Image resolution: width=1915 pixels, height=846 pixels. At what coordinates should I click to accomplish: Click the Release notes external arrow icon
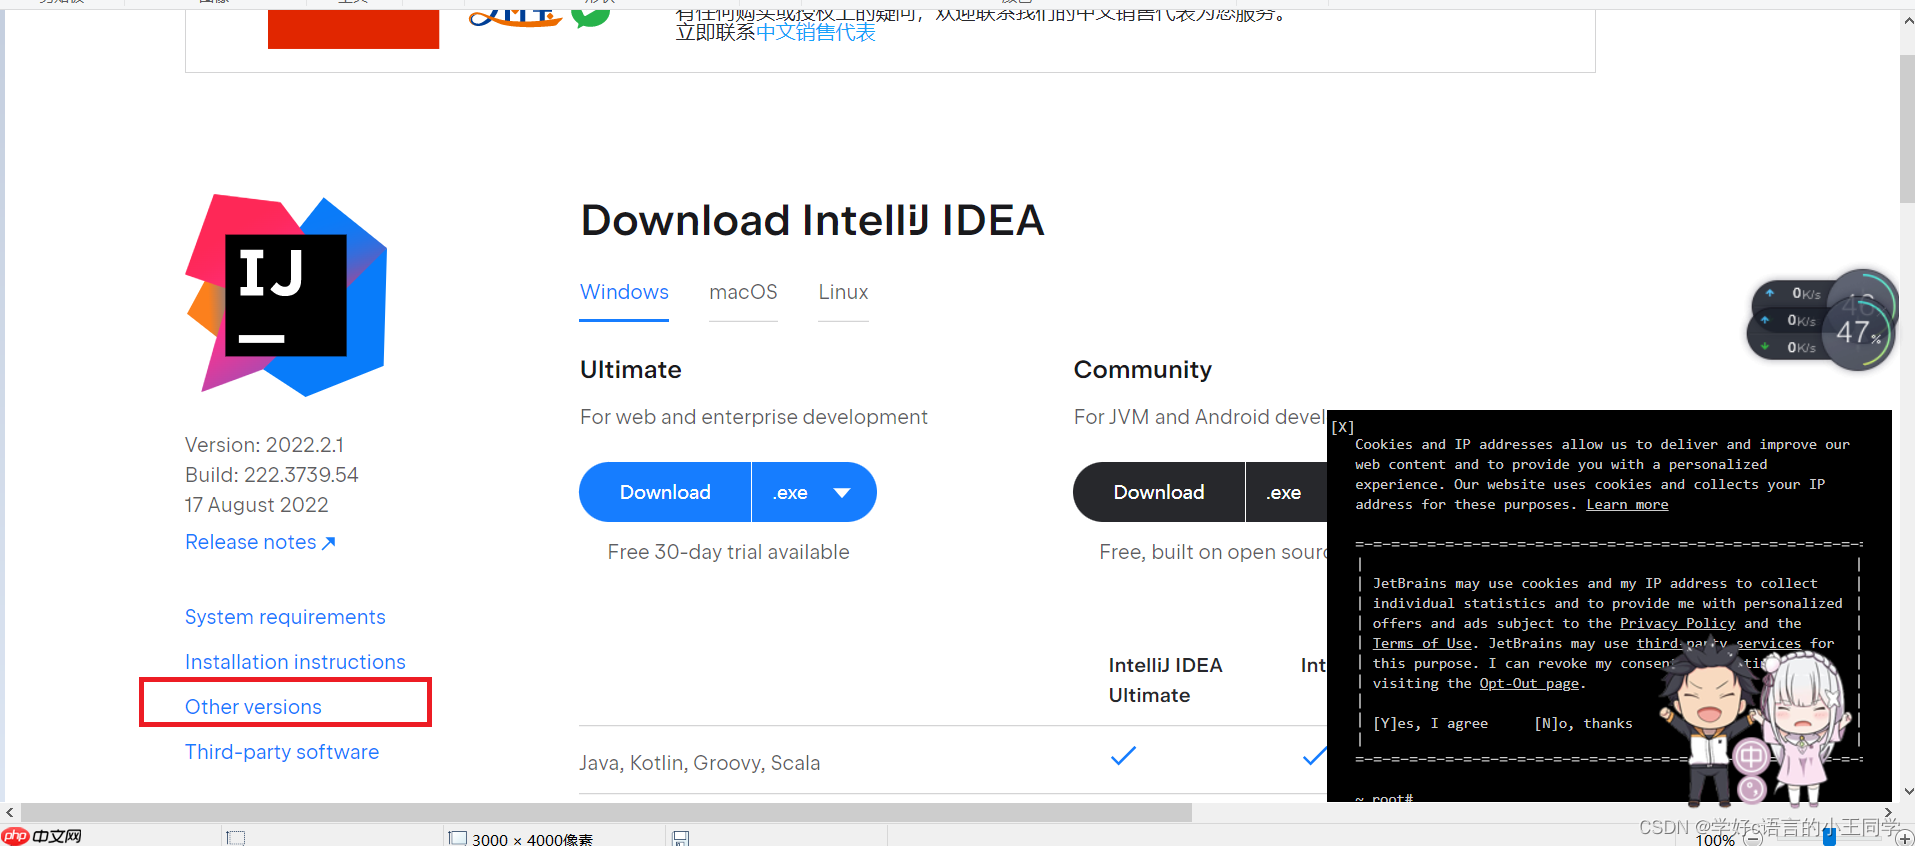tap(328, 543)
